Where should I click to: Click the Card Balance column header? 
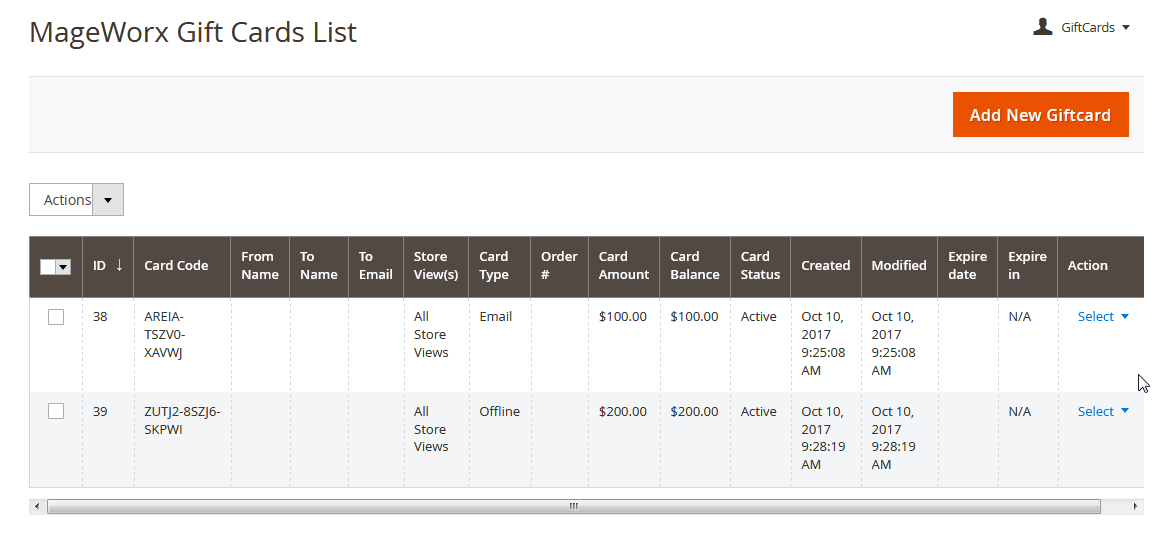coord(695,266)
